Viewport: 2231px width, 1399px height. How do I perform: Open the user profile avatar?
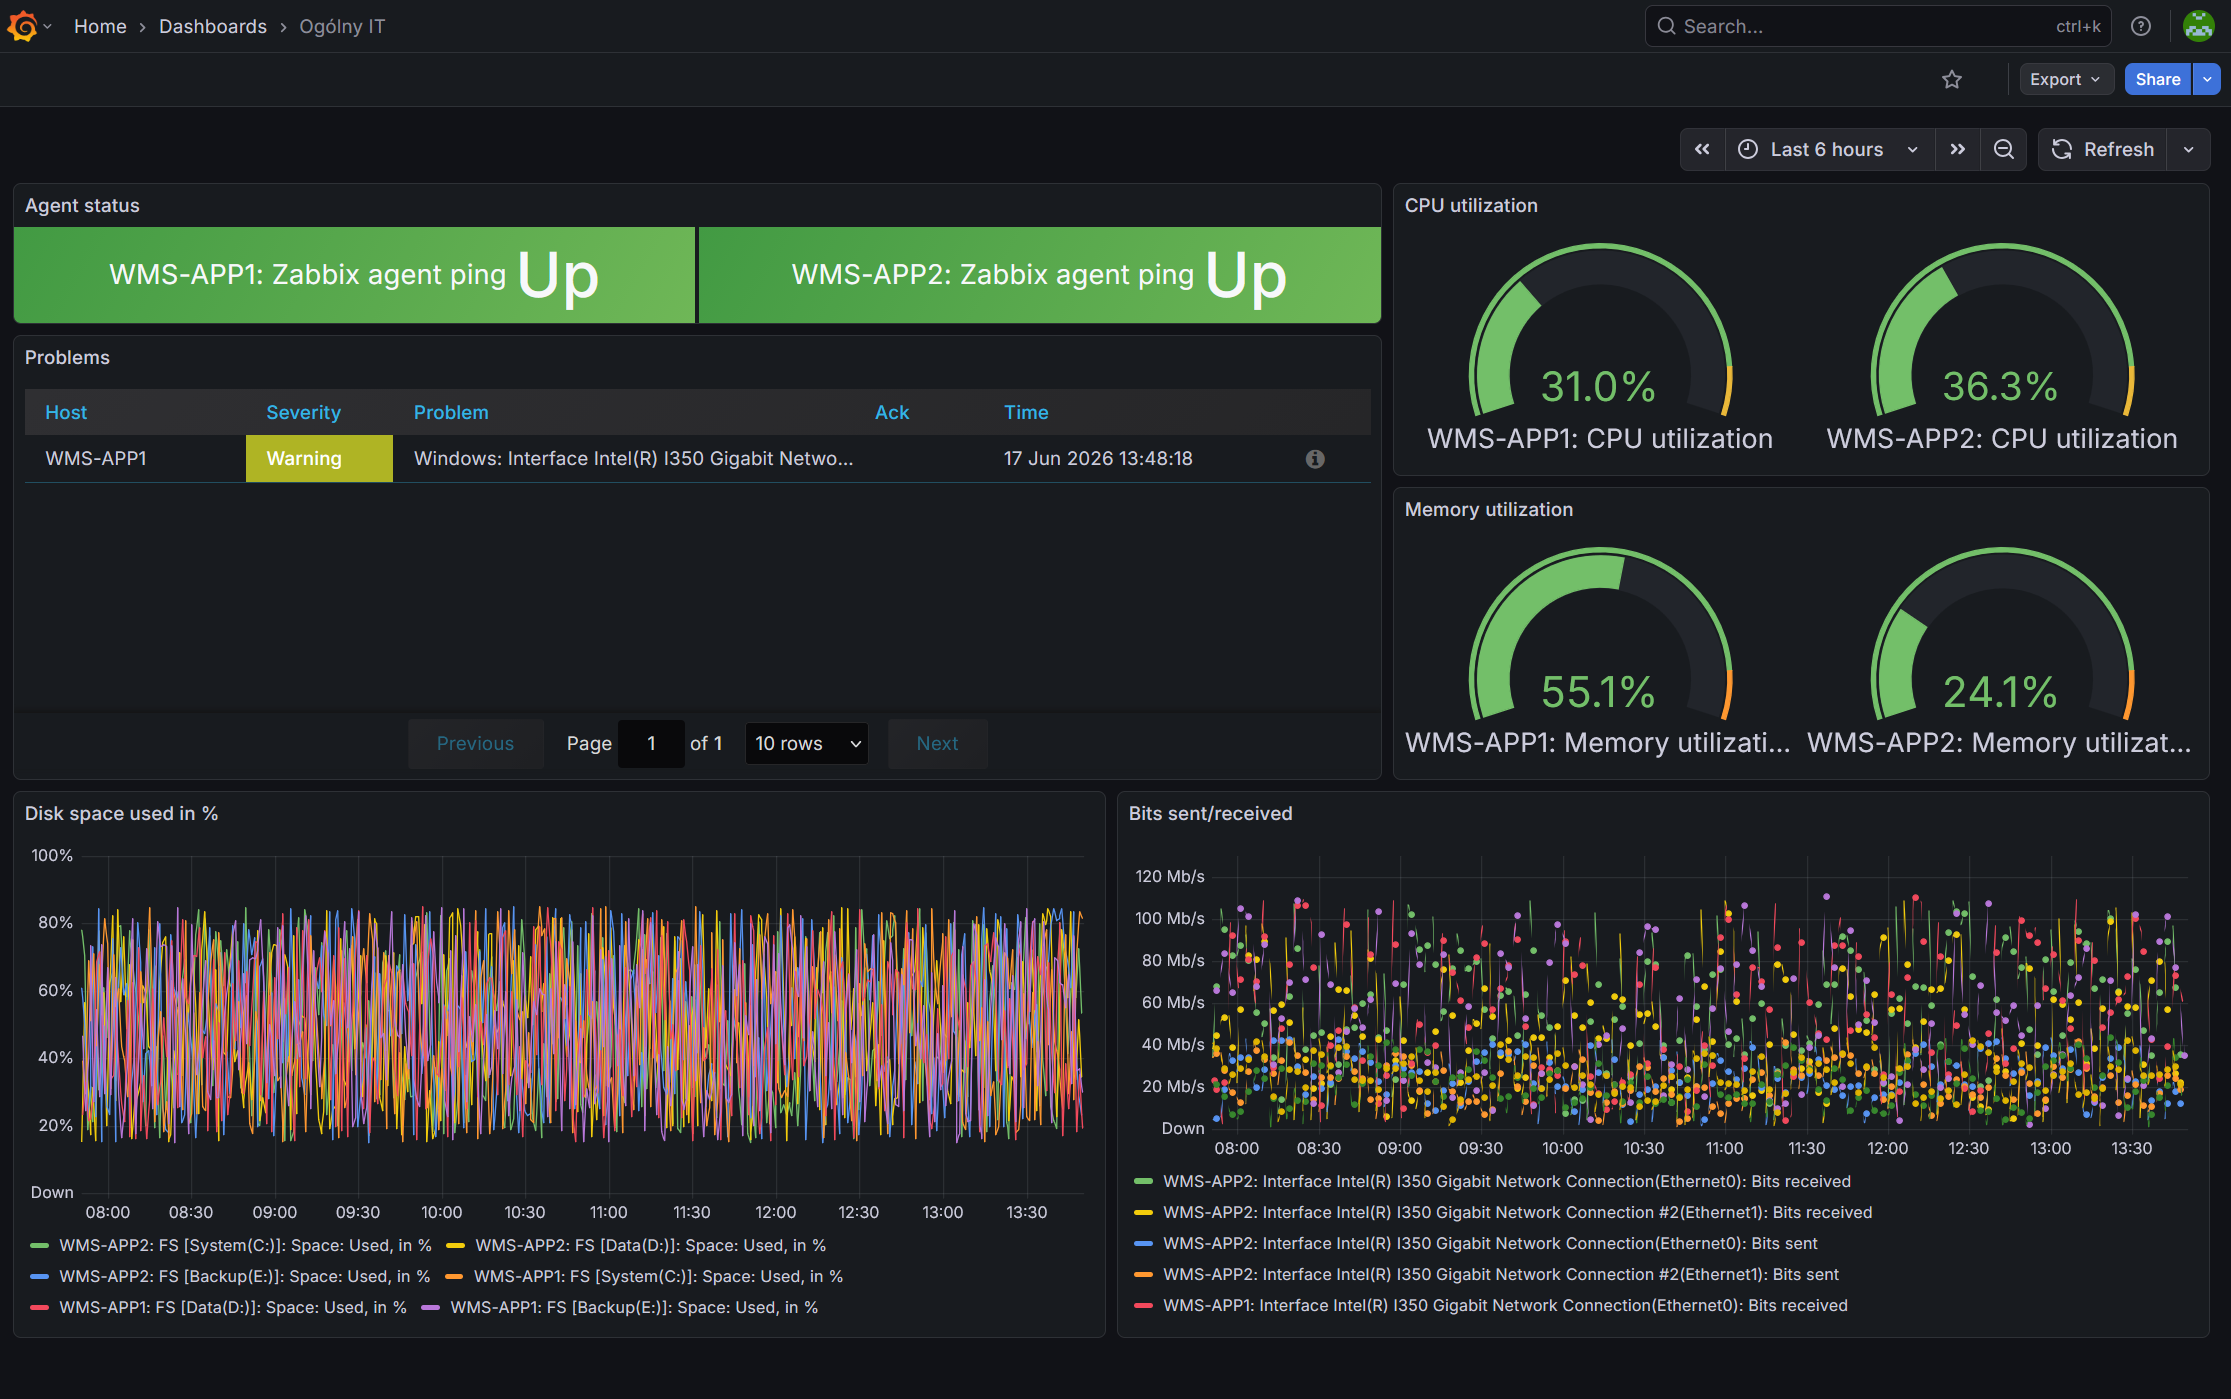[2198, 26]
